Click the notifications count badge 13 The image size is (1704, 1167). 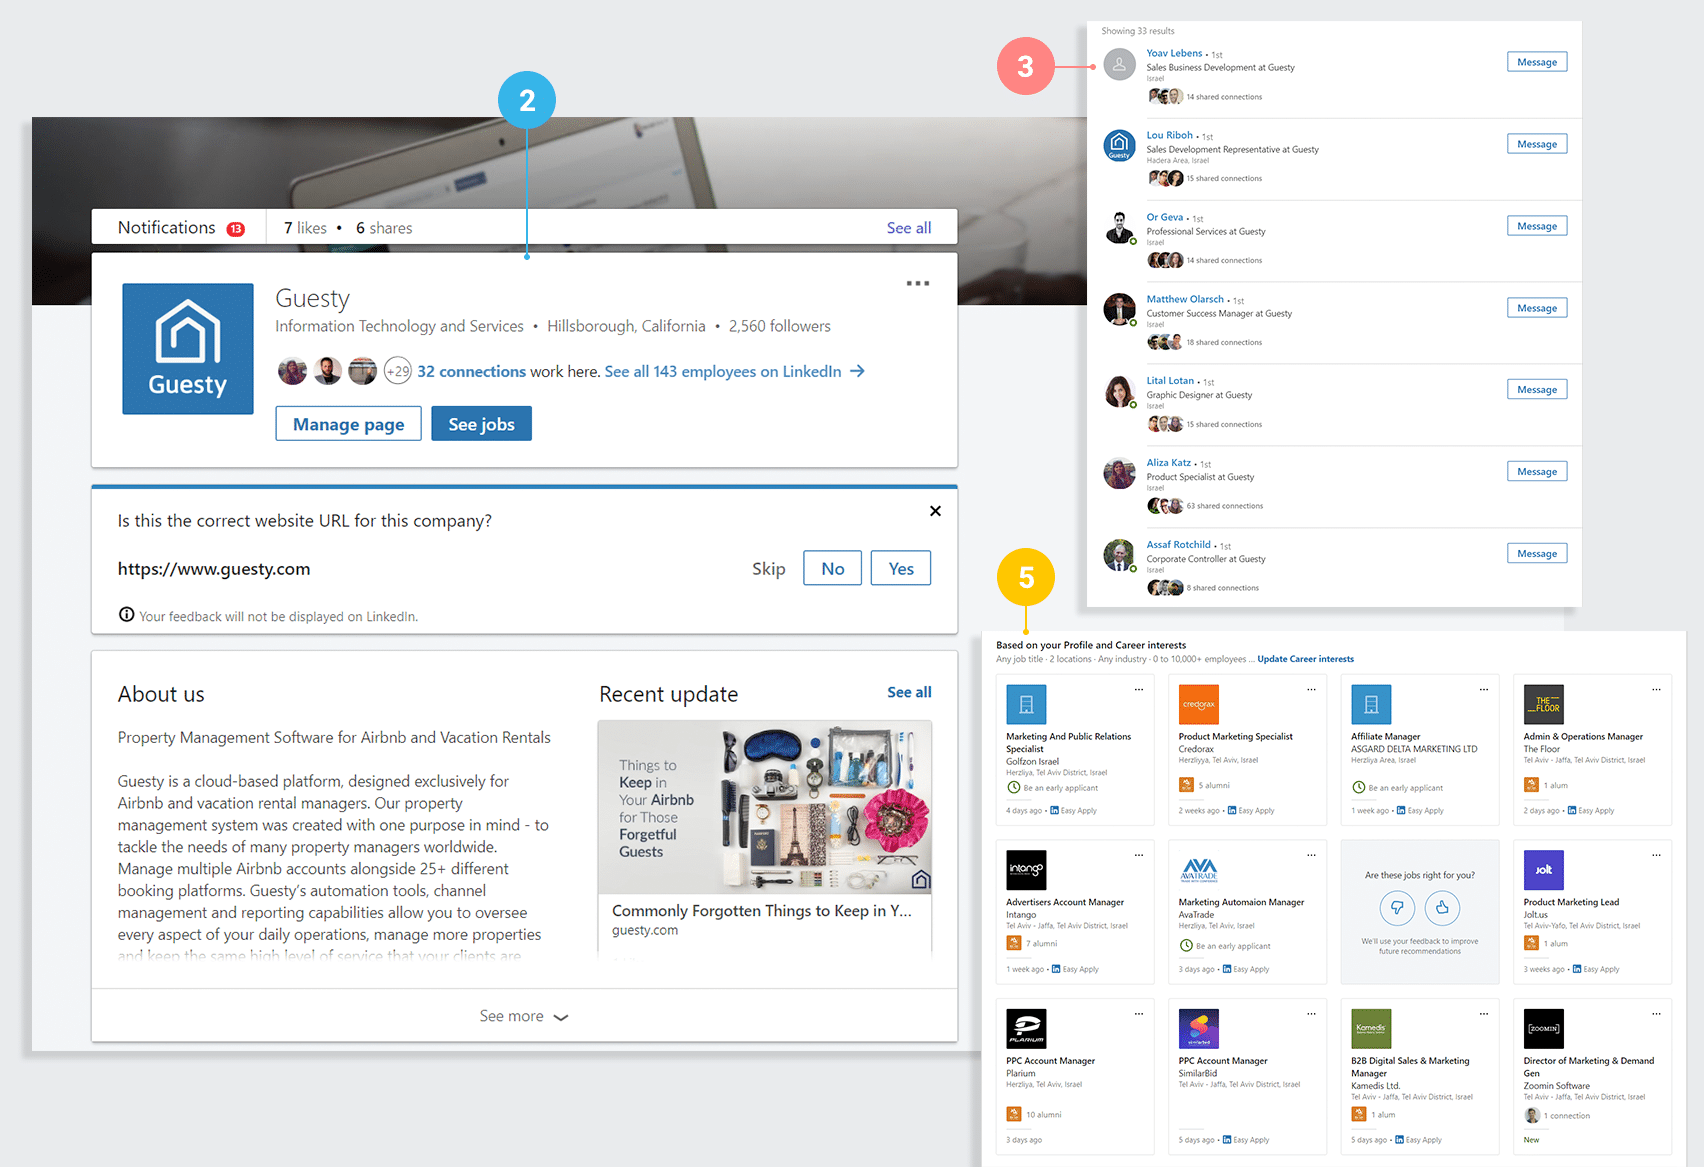(236, 229)
